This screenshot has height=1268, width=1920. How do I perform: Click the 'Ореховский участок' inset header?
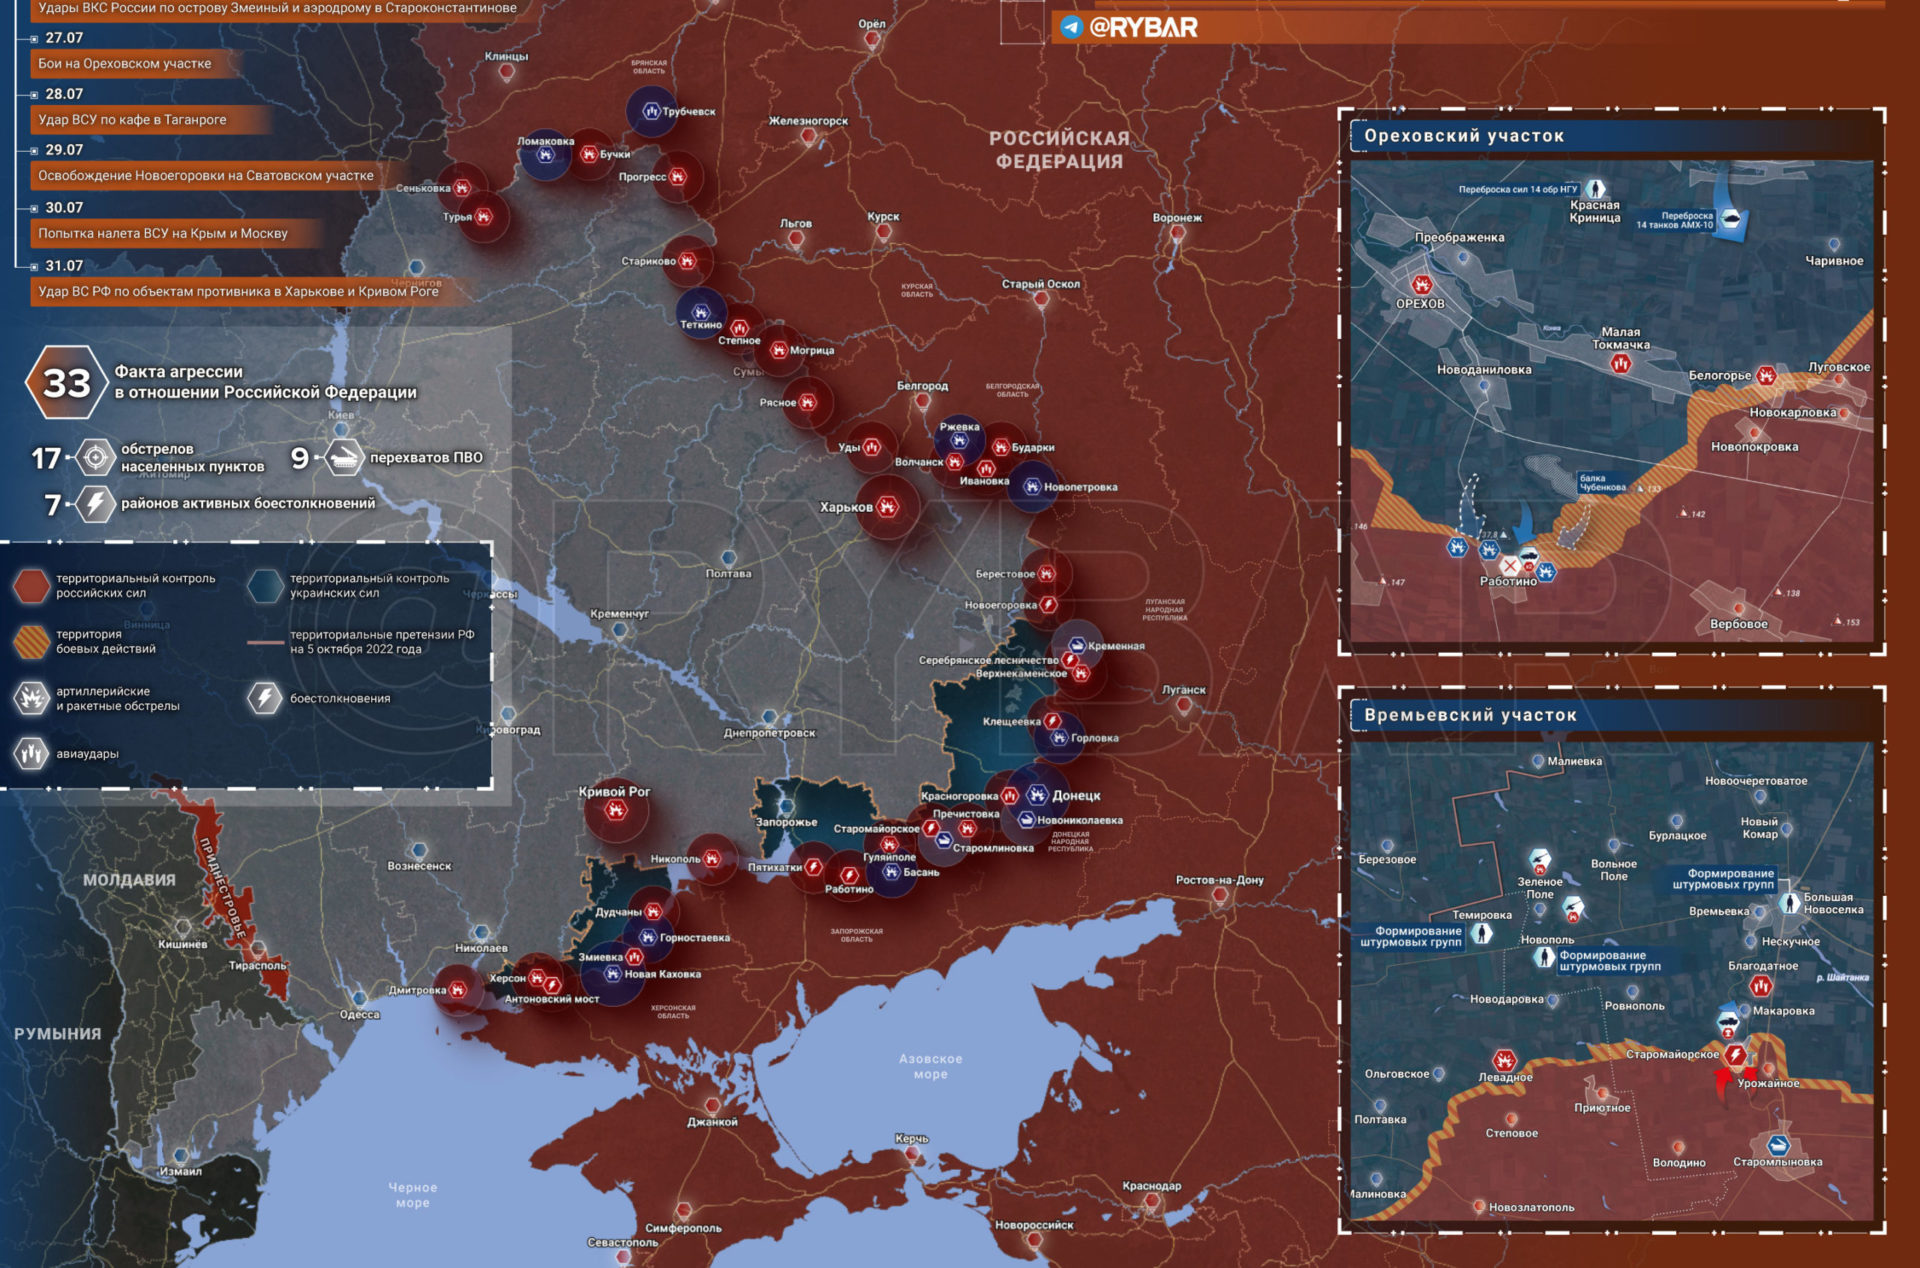click(1464, 136)
